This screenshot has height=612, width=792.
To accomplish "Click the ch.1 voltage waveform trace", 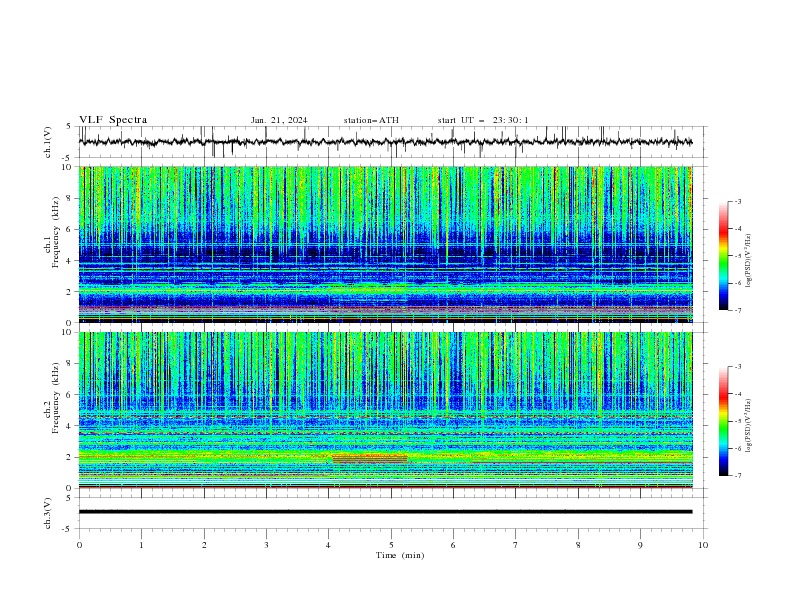I will coord(385,142).
